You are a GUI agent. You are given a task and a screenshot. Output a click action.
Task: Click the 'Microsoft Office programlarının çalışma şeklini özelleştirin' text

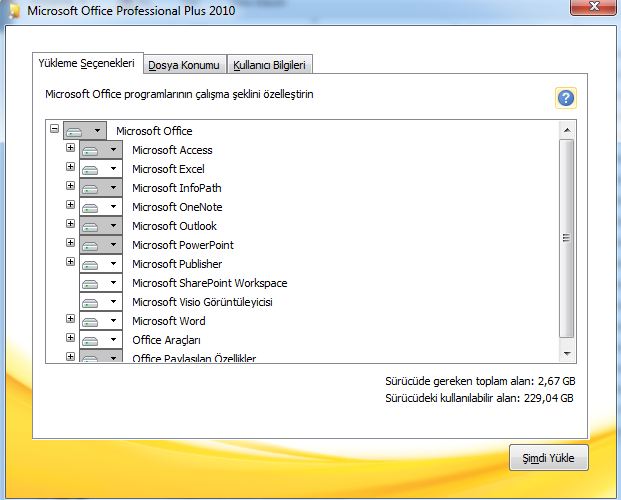[x=179, y=94]
